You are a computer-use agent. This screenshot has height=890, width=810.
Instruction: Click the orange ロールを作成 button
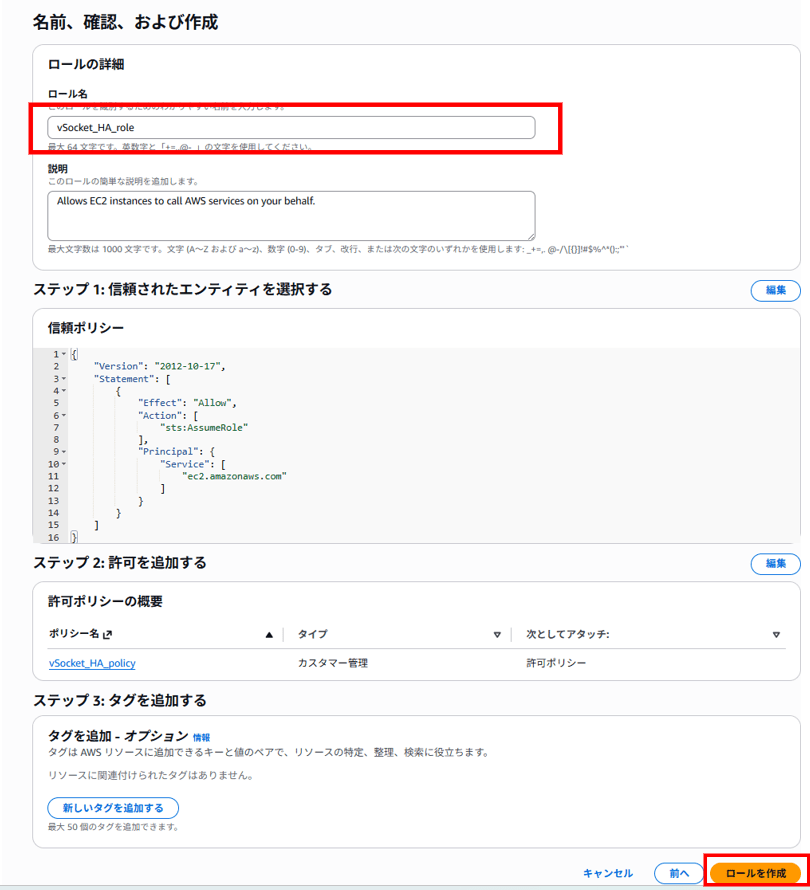click(755, 873)
